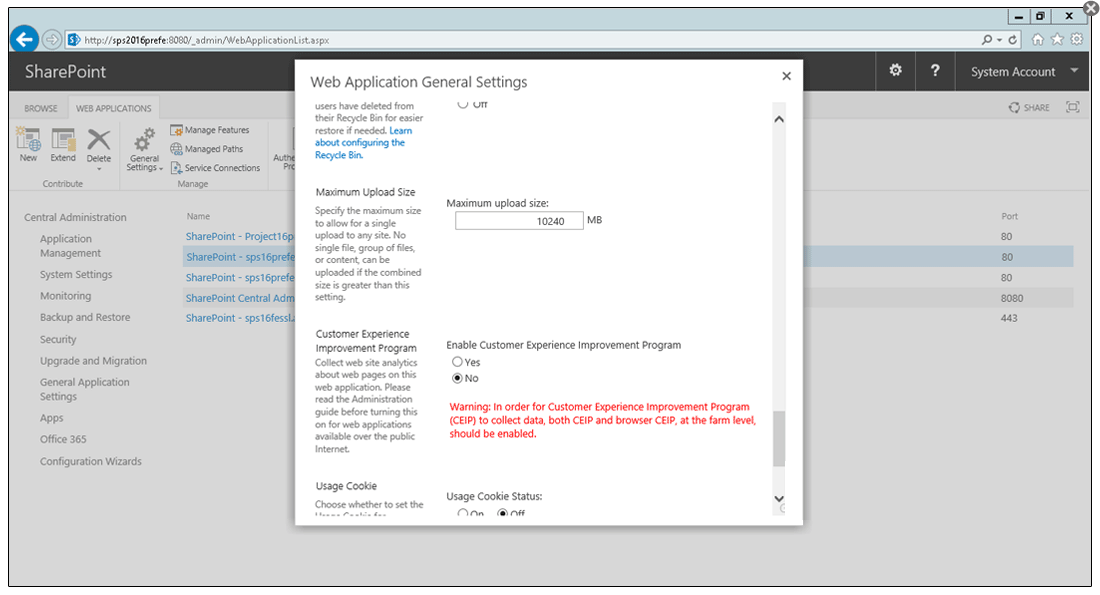
Task: Select No for Customer Experience Improvement Program
Action: (457, 378)
